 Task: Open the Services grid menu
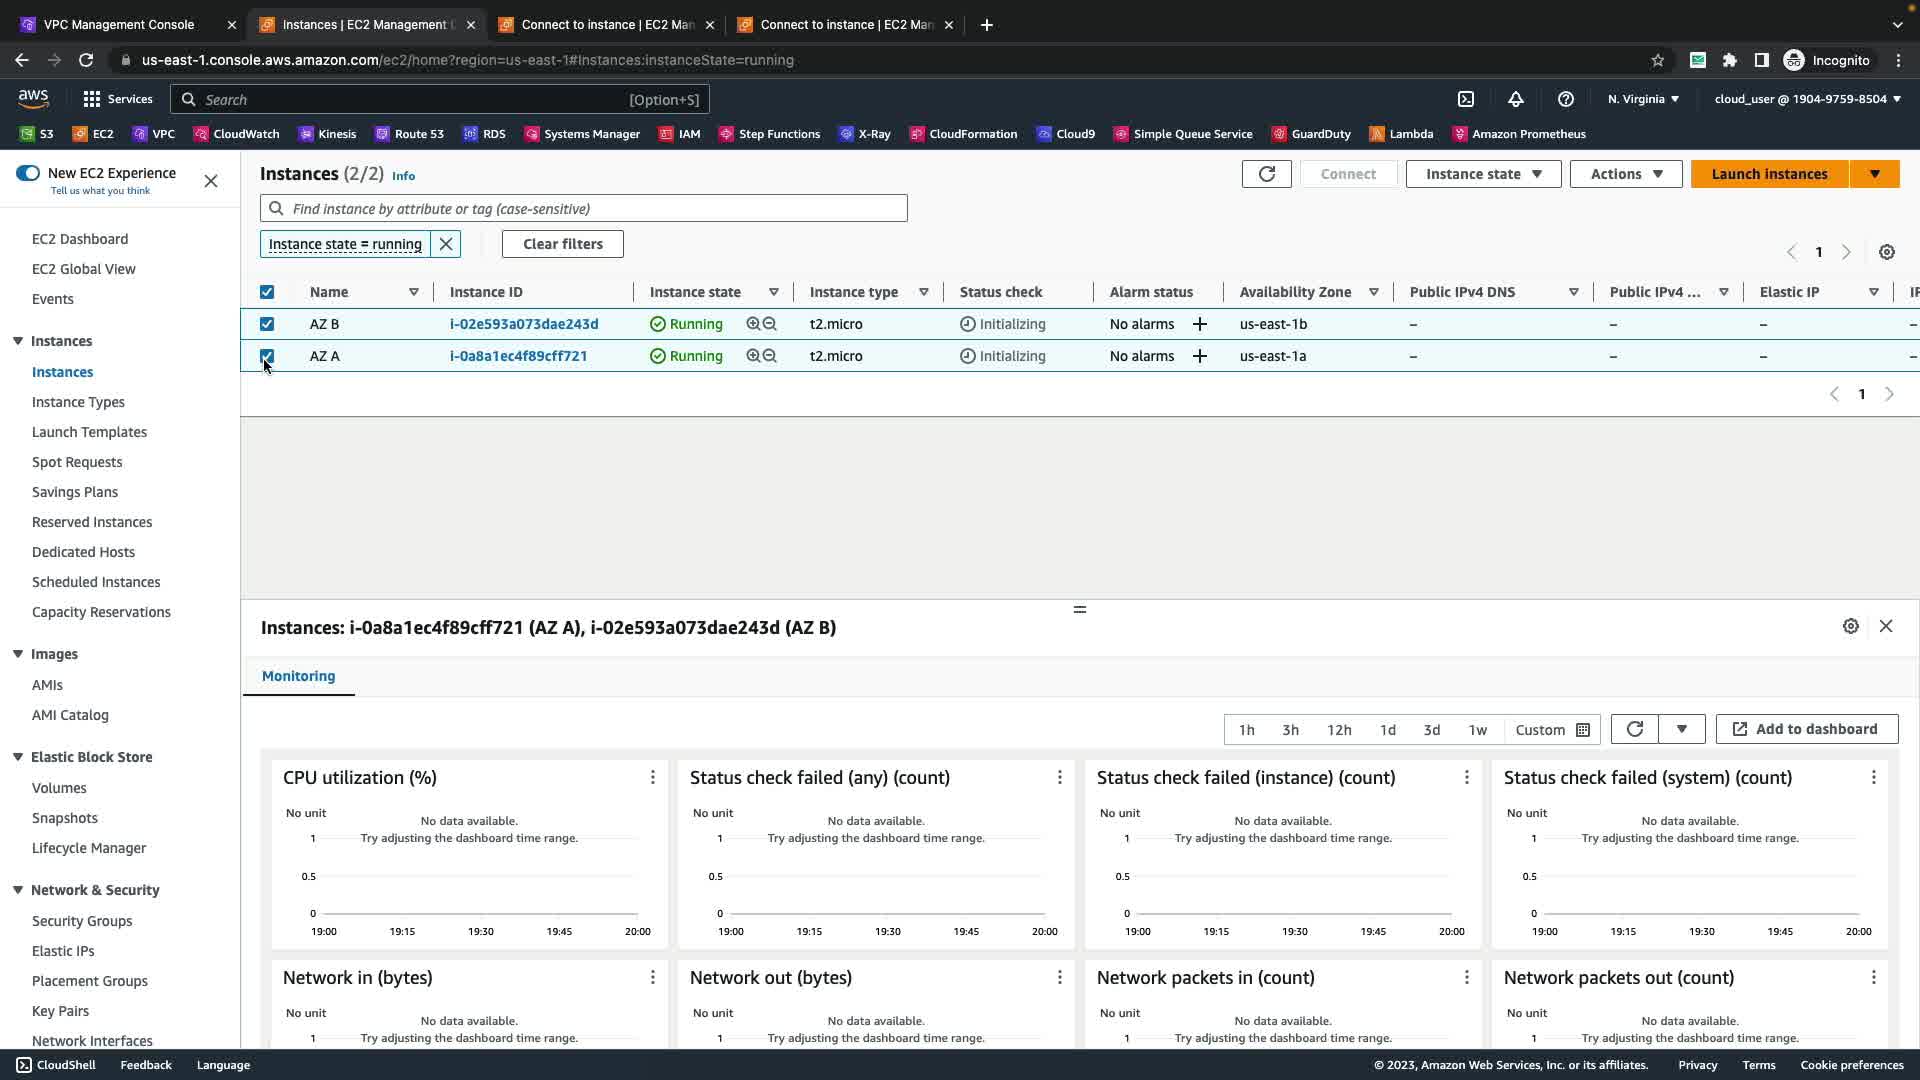click(117, 99)
